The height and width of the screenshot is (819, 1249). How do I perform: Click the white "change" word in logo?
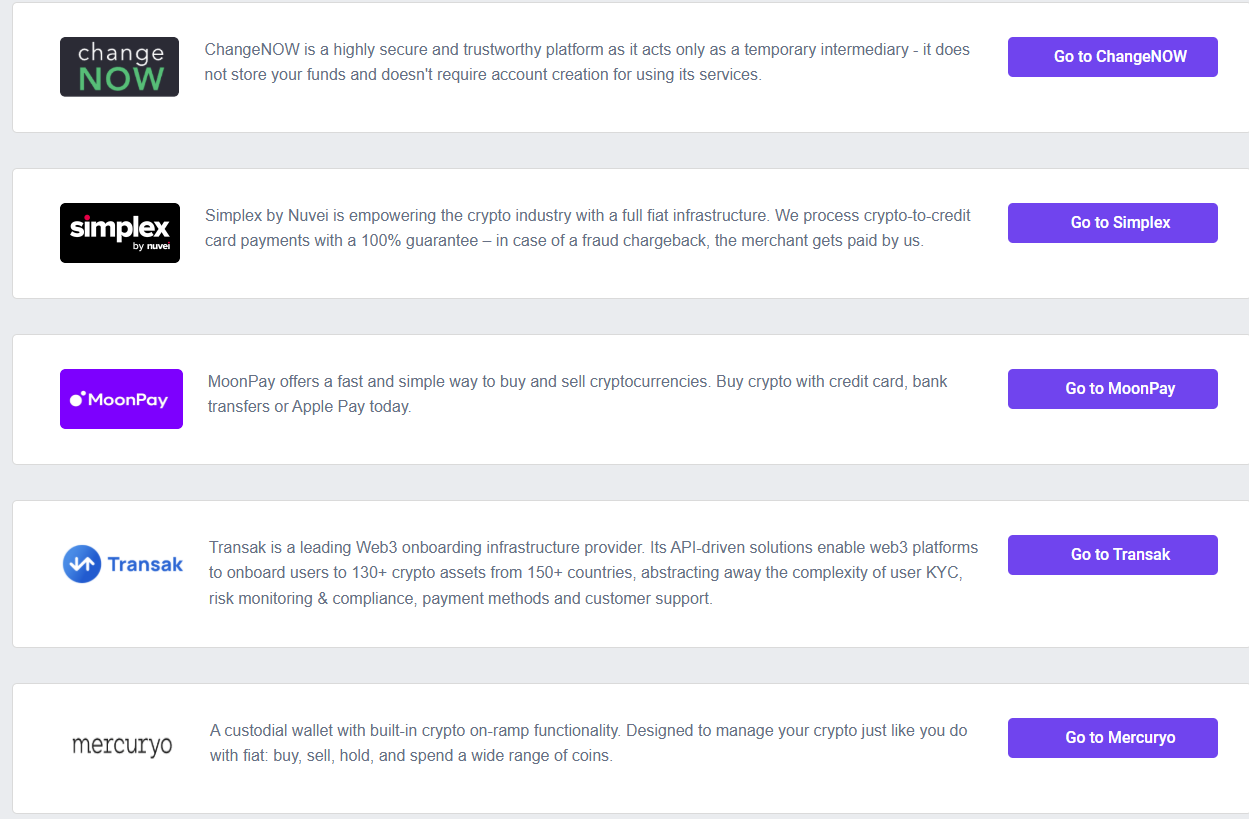point(120,53)
